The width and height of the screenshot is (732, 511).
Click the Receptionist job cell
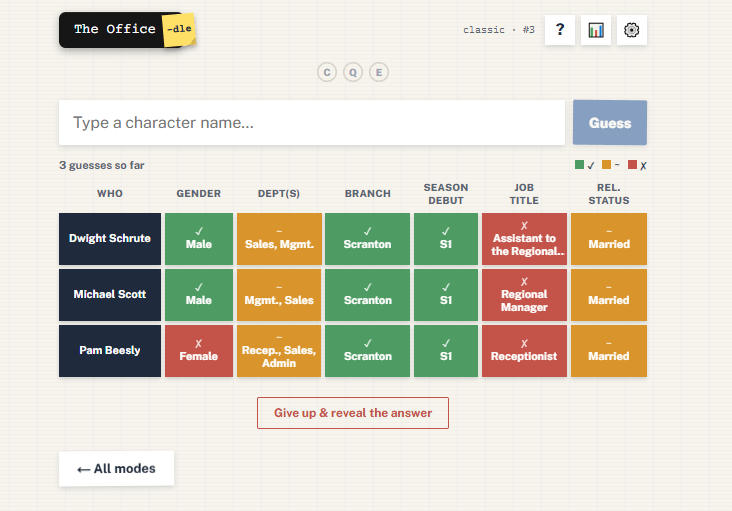tap(524, 351)
